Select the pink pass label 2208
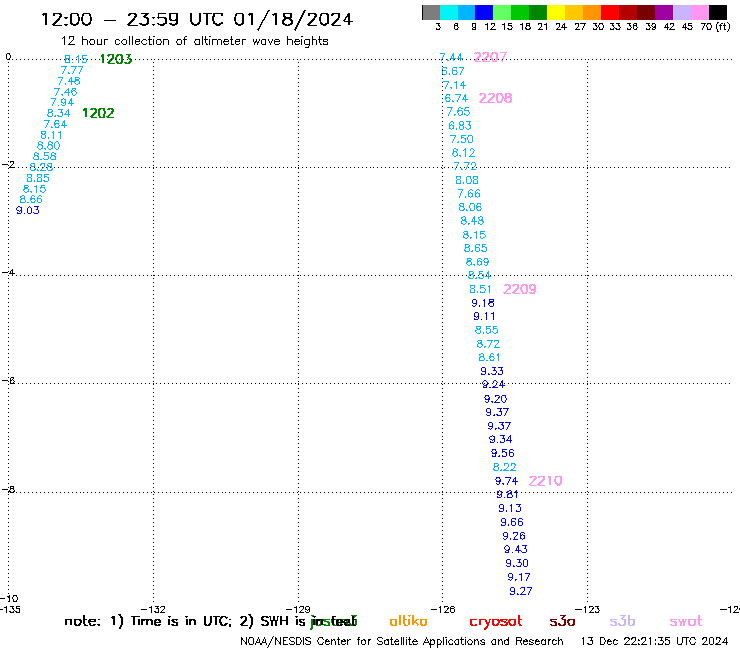The height and width of the screenshot is (650, 740). [496, 98]
